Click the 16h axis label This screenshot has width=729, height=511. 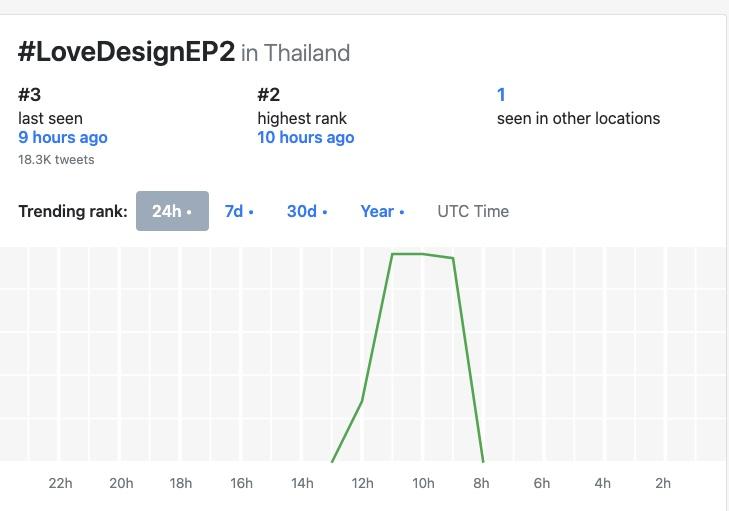(x=241, y=483)
